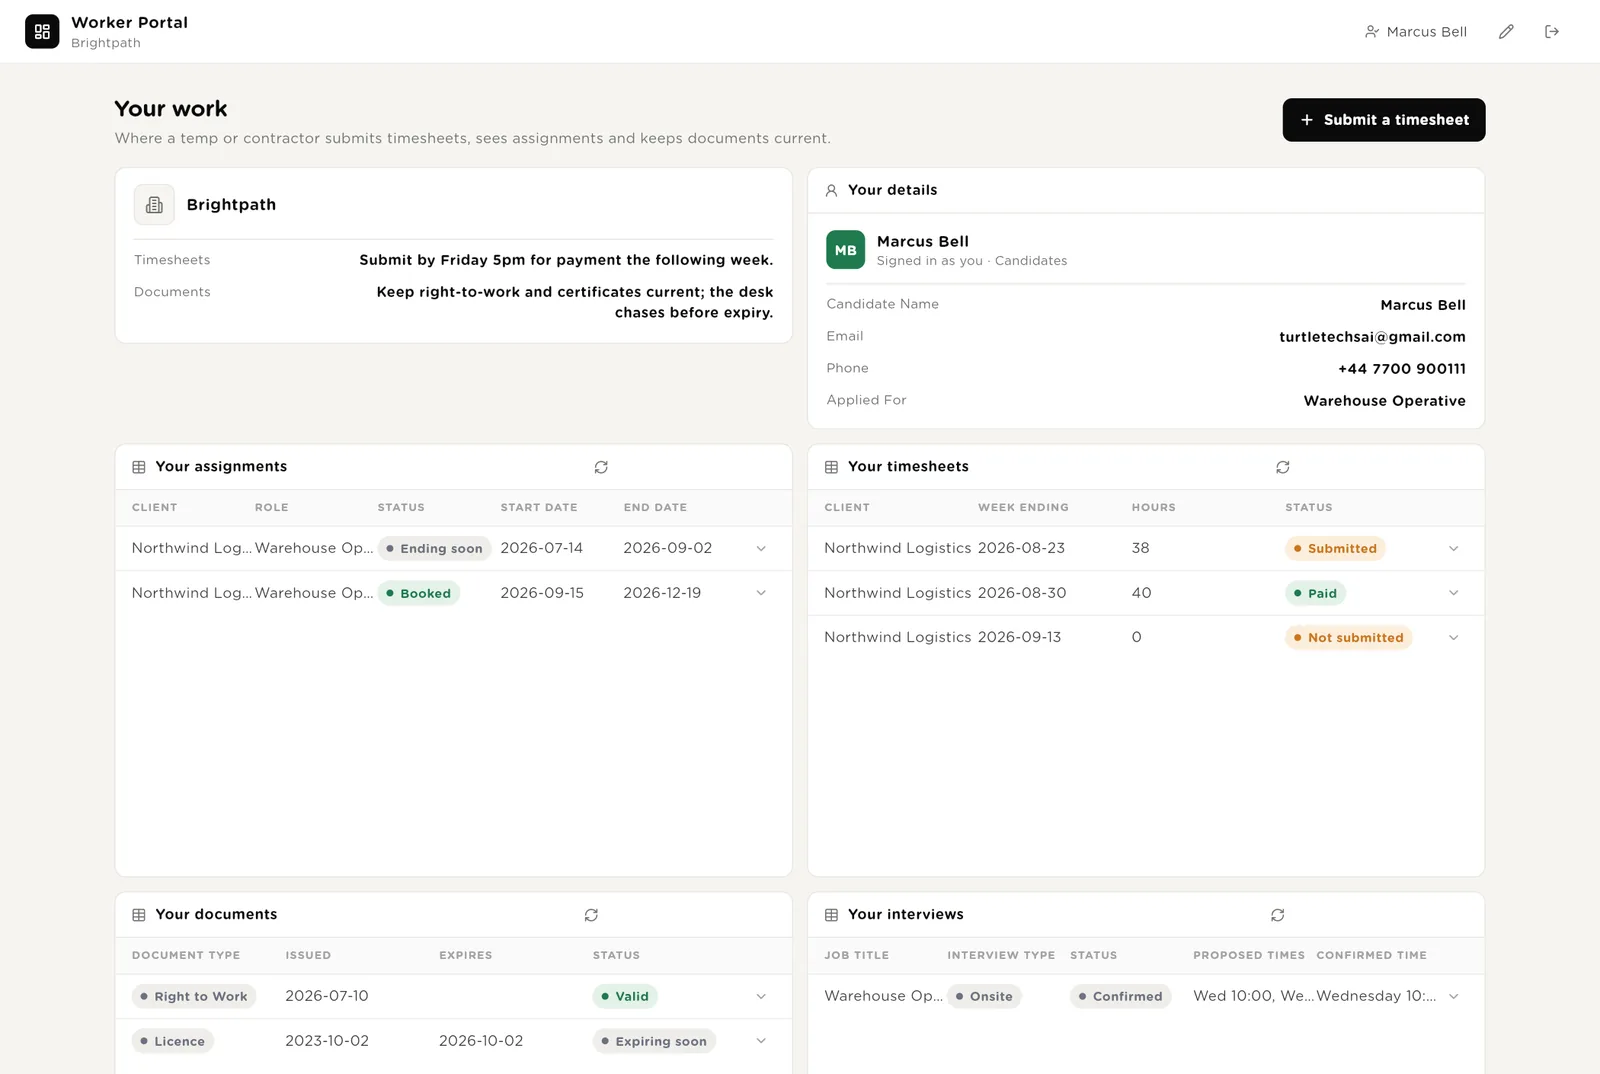Expand the 2026-08-23 timesheet row
Image resolution: width=1600 pixels, height=1074 pixels.
(1454, 549)
